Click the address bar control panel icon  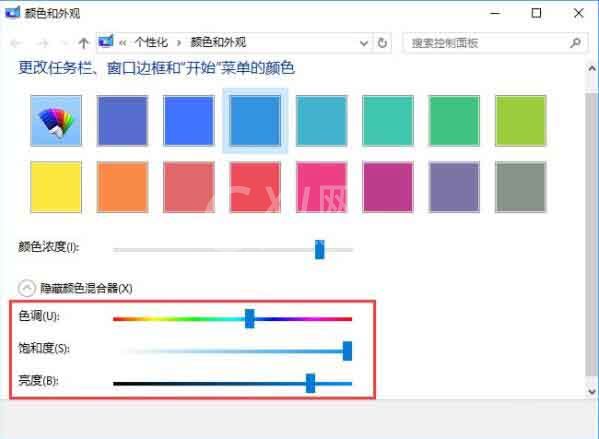coord(106,41)
